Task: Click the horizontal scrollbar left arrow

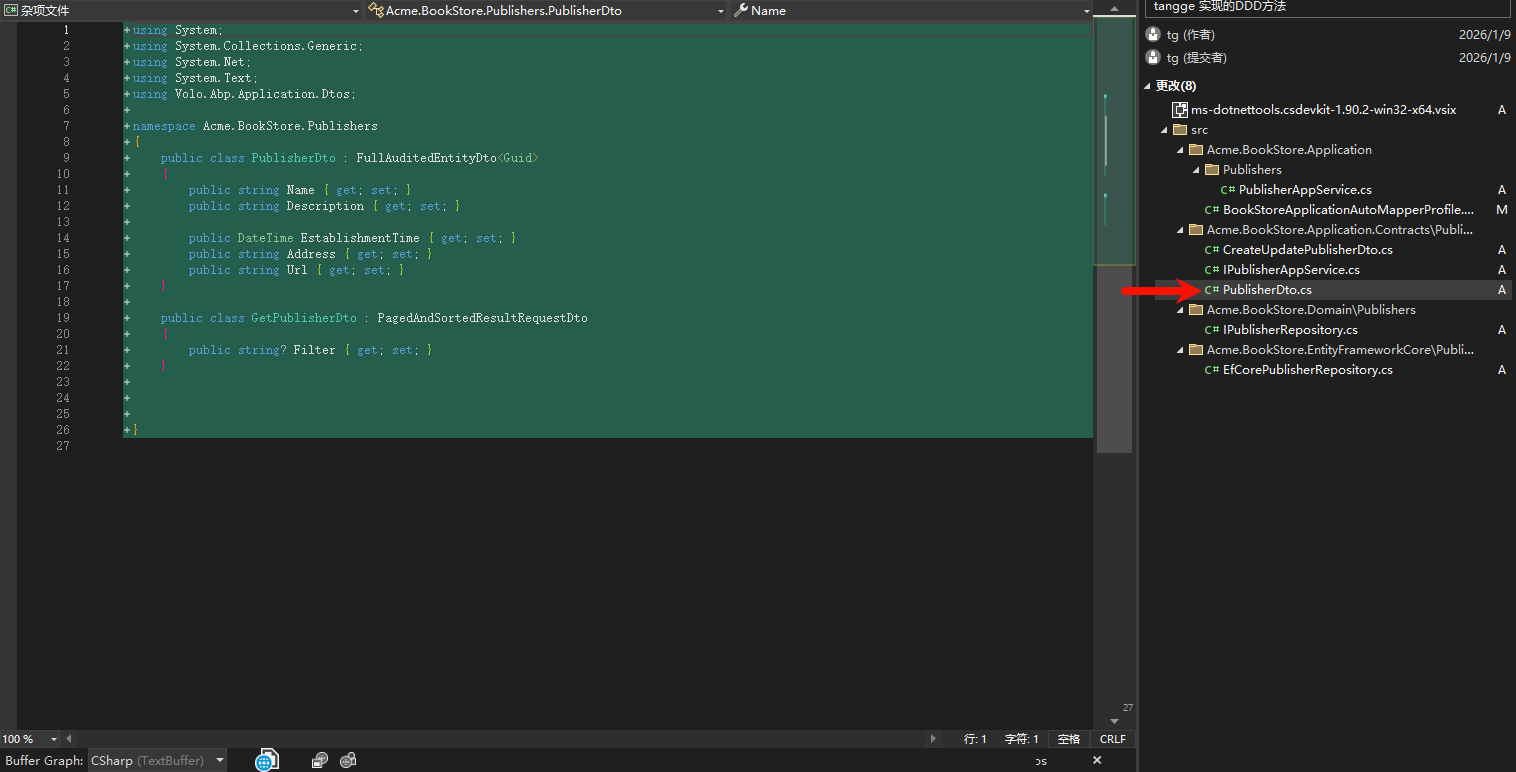Action: (x=68, y=739)
